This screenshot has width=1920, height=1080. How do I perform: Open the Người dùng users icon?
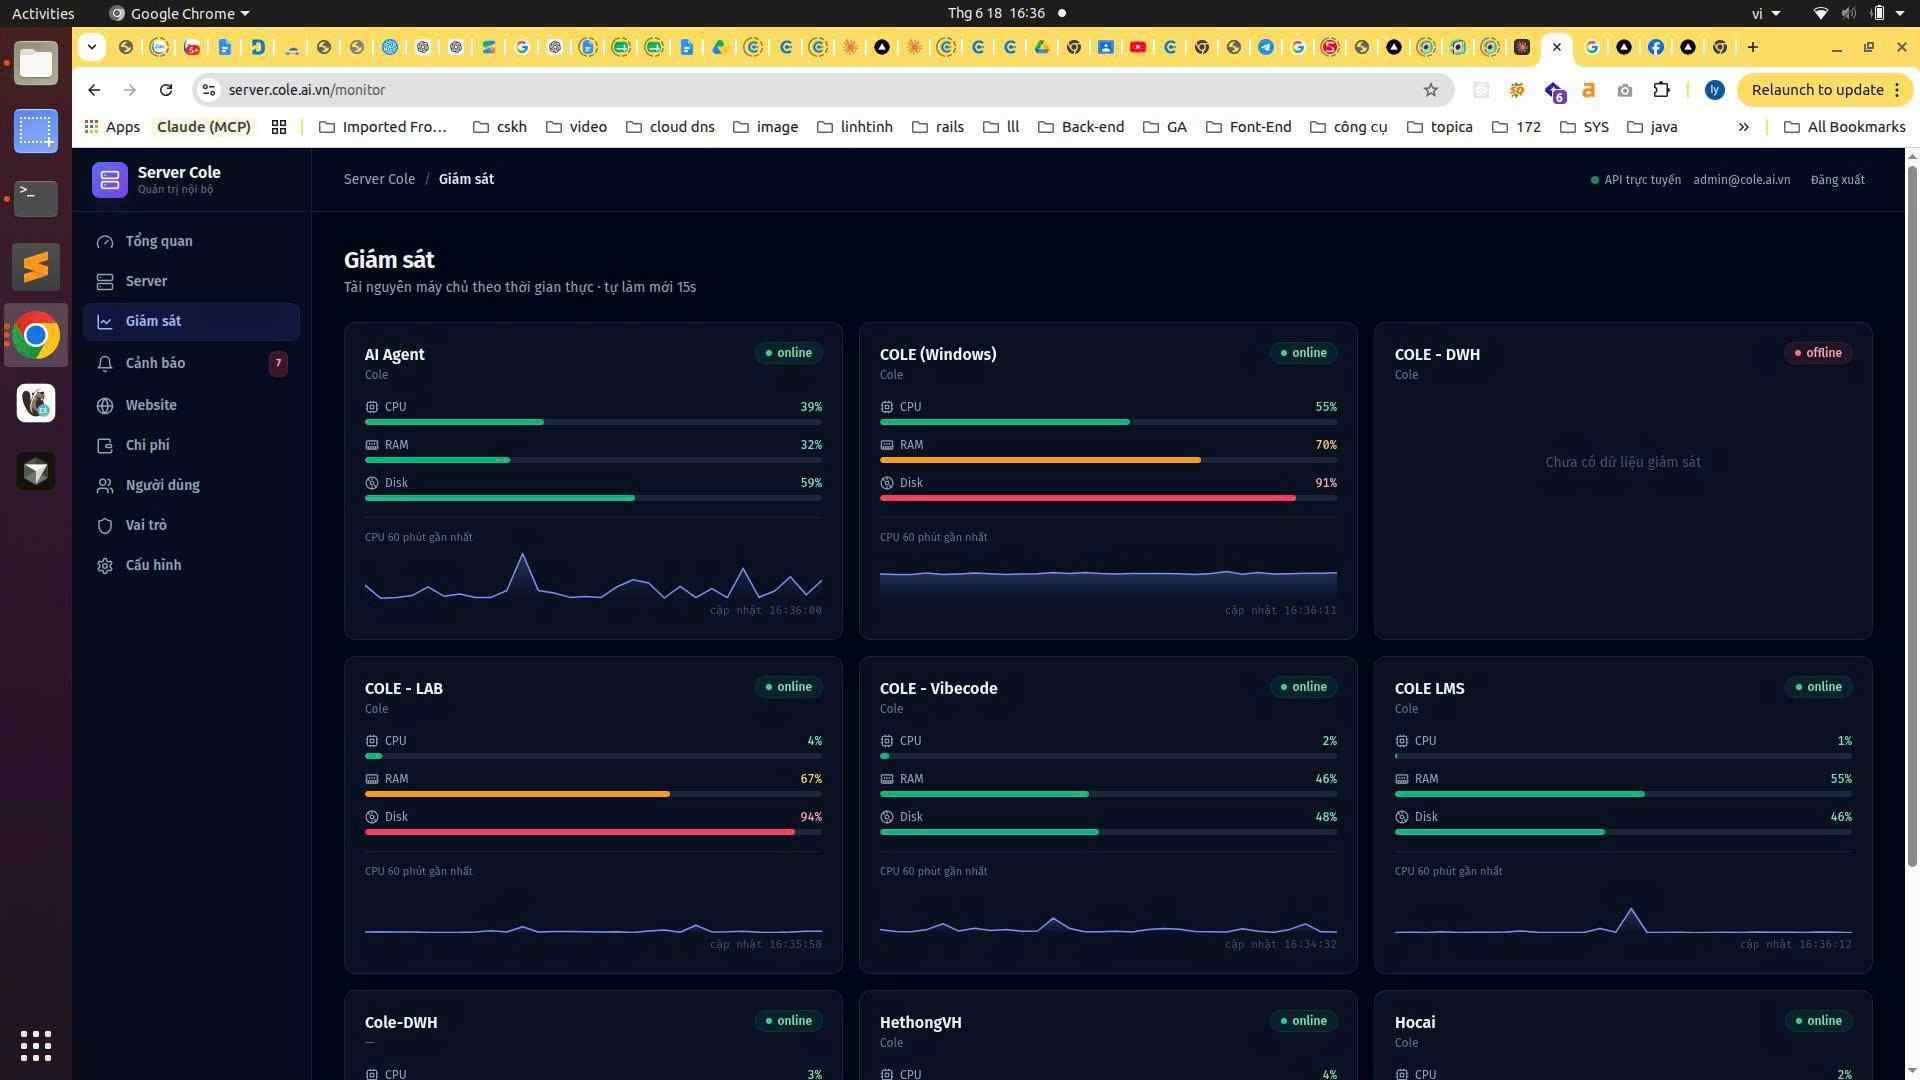[105, 485]
